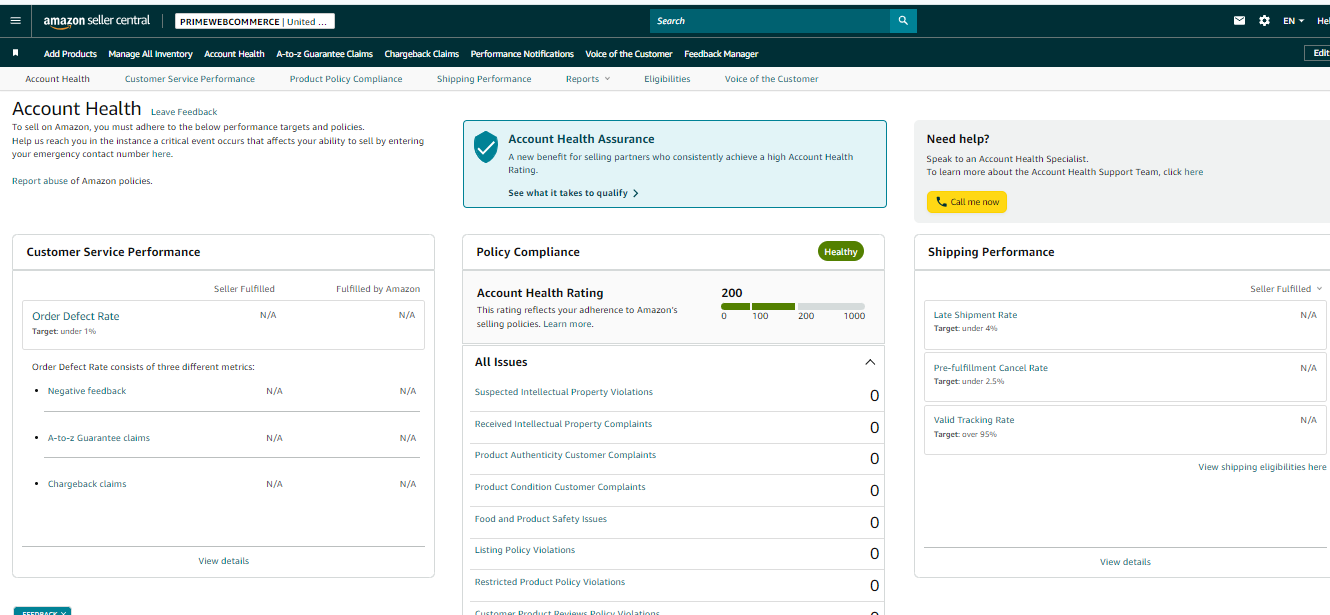1330x615 pixels.
Task: Open Product Authenticity Customer Complaints
Action: pos(565,455)
